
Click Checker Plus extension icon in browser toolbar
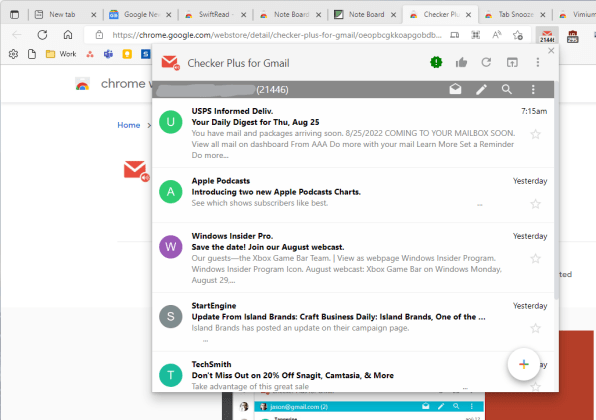click(547, 35)
